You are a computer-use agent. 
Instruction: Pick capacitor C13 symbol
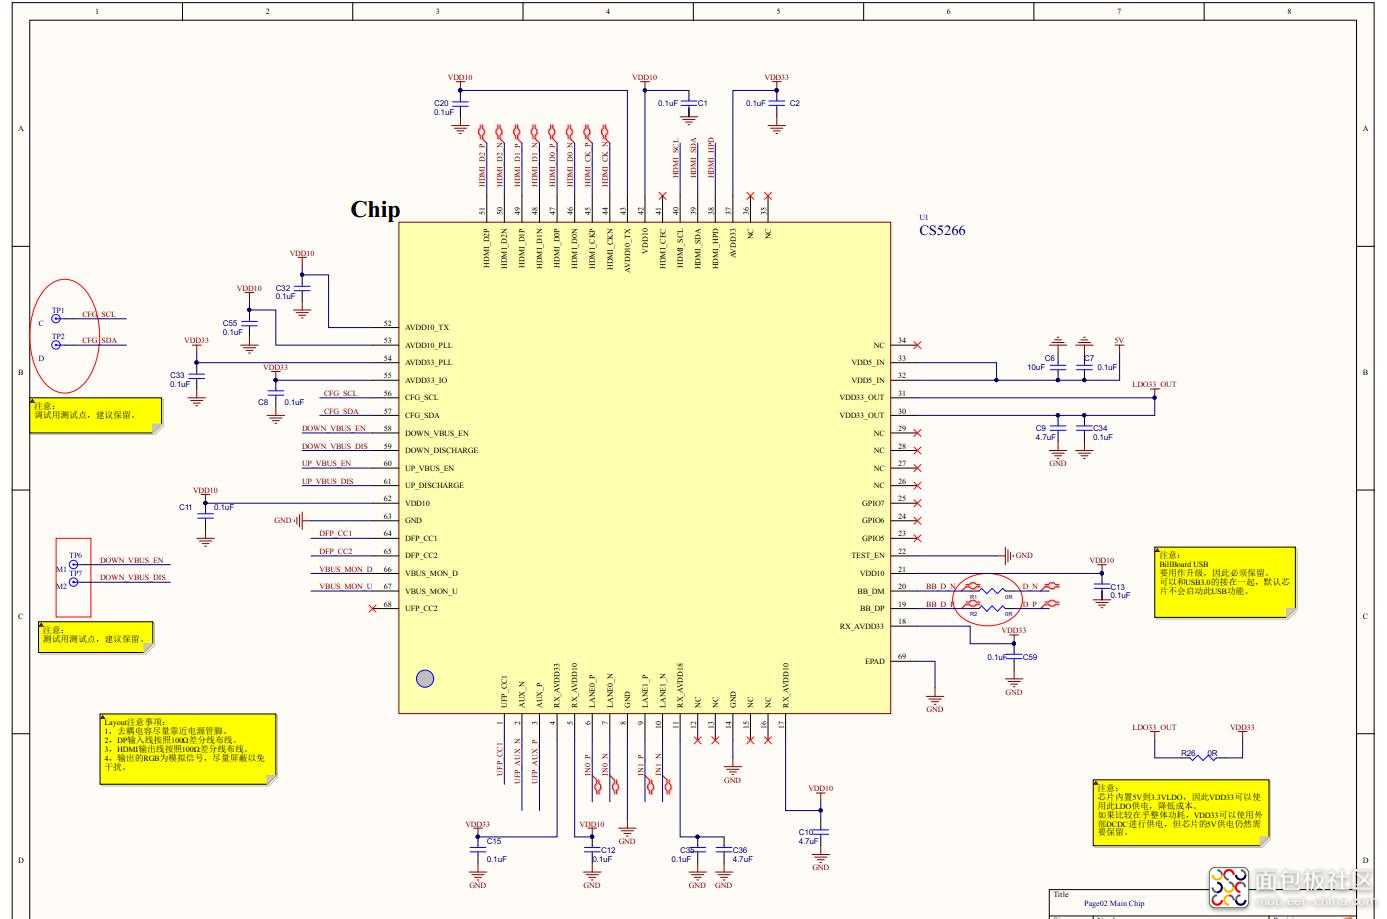[x=1101, y=588]
